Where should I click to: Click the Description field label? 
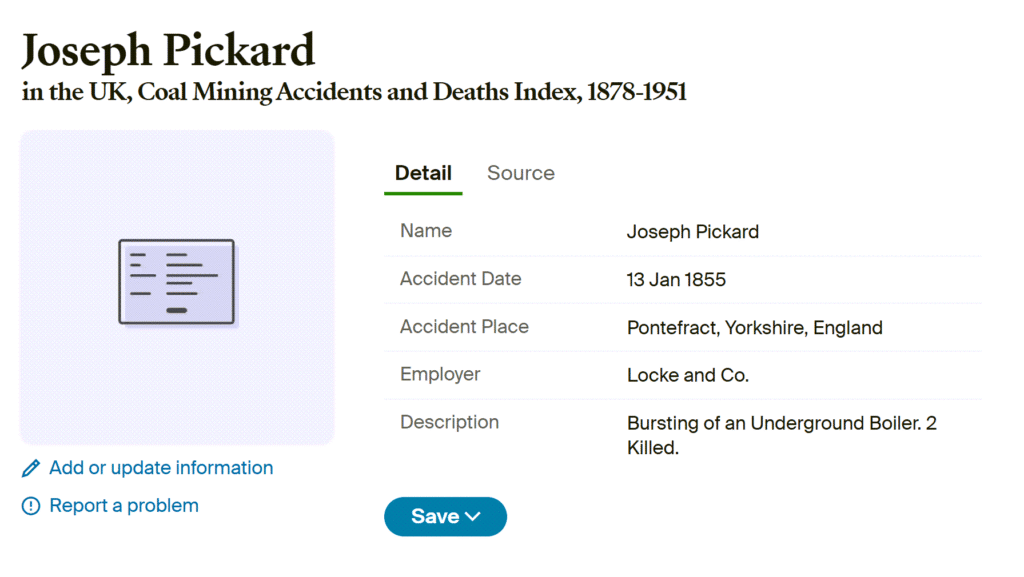coord(449,422)
